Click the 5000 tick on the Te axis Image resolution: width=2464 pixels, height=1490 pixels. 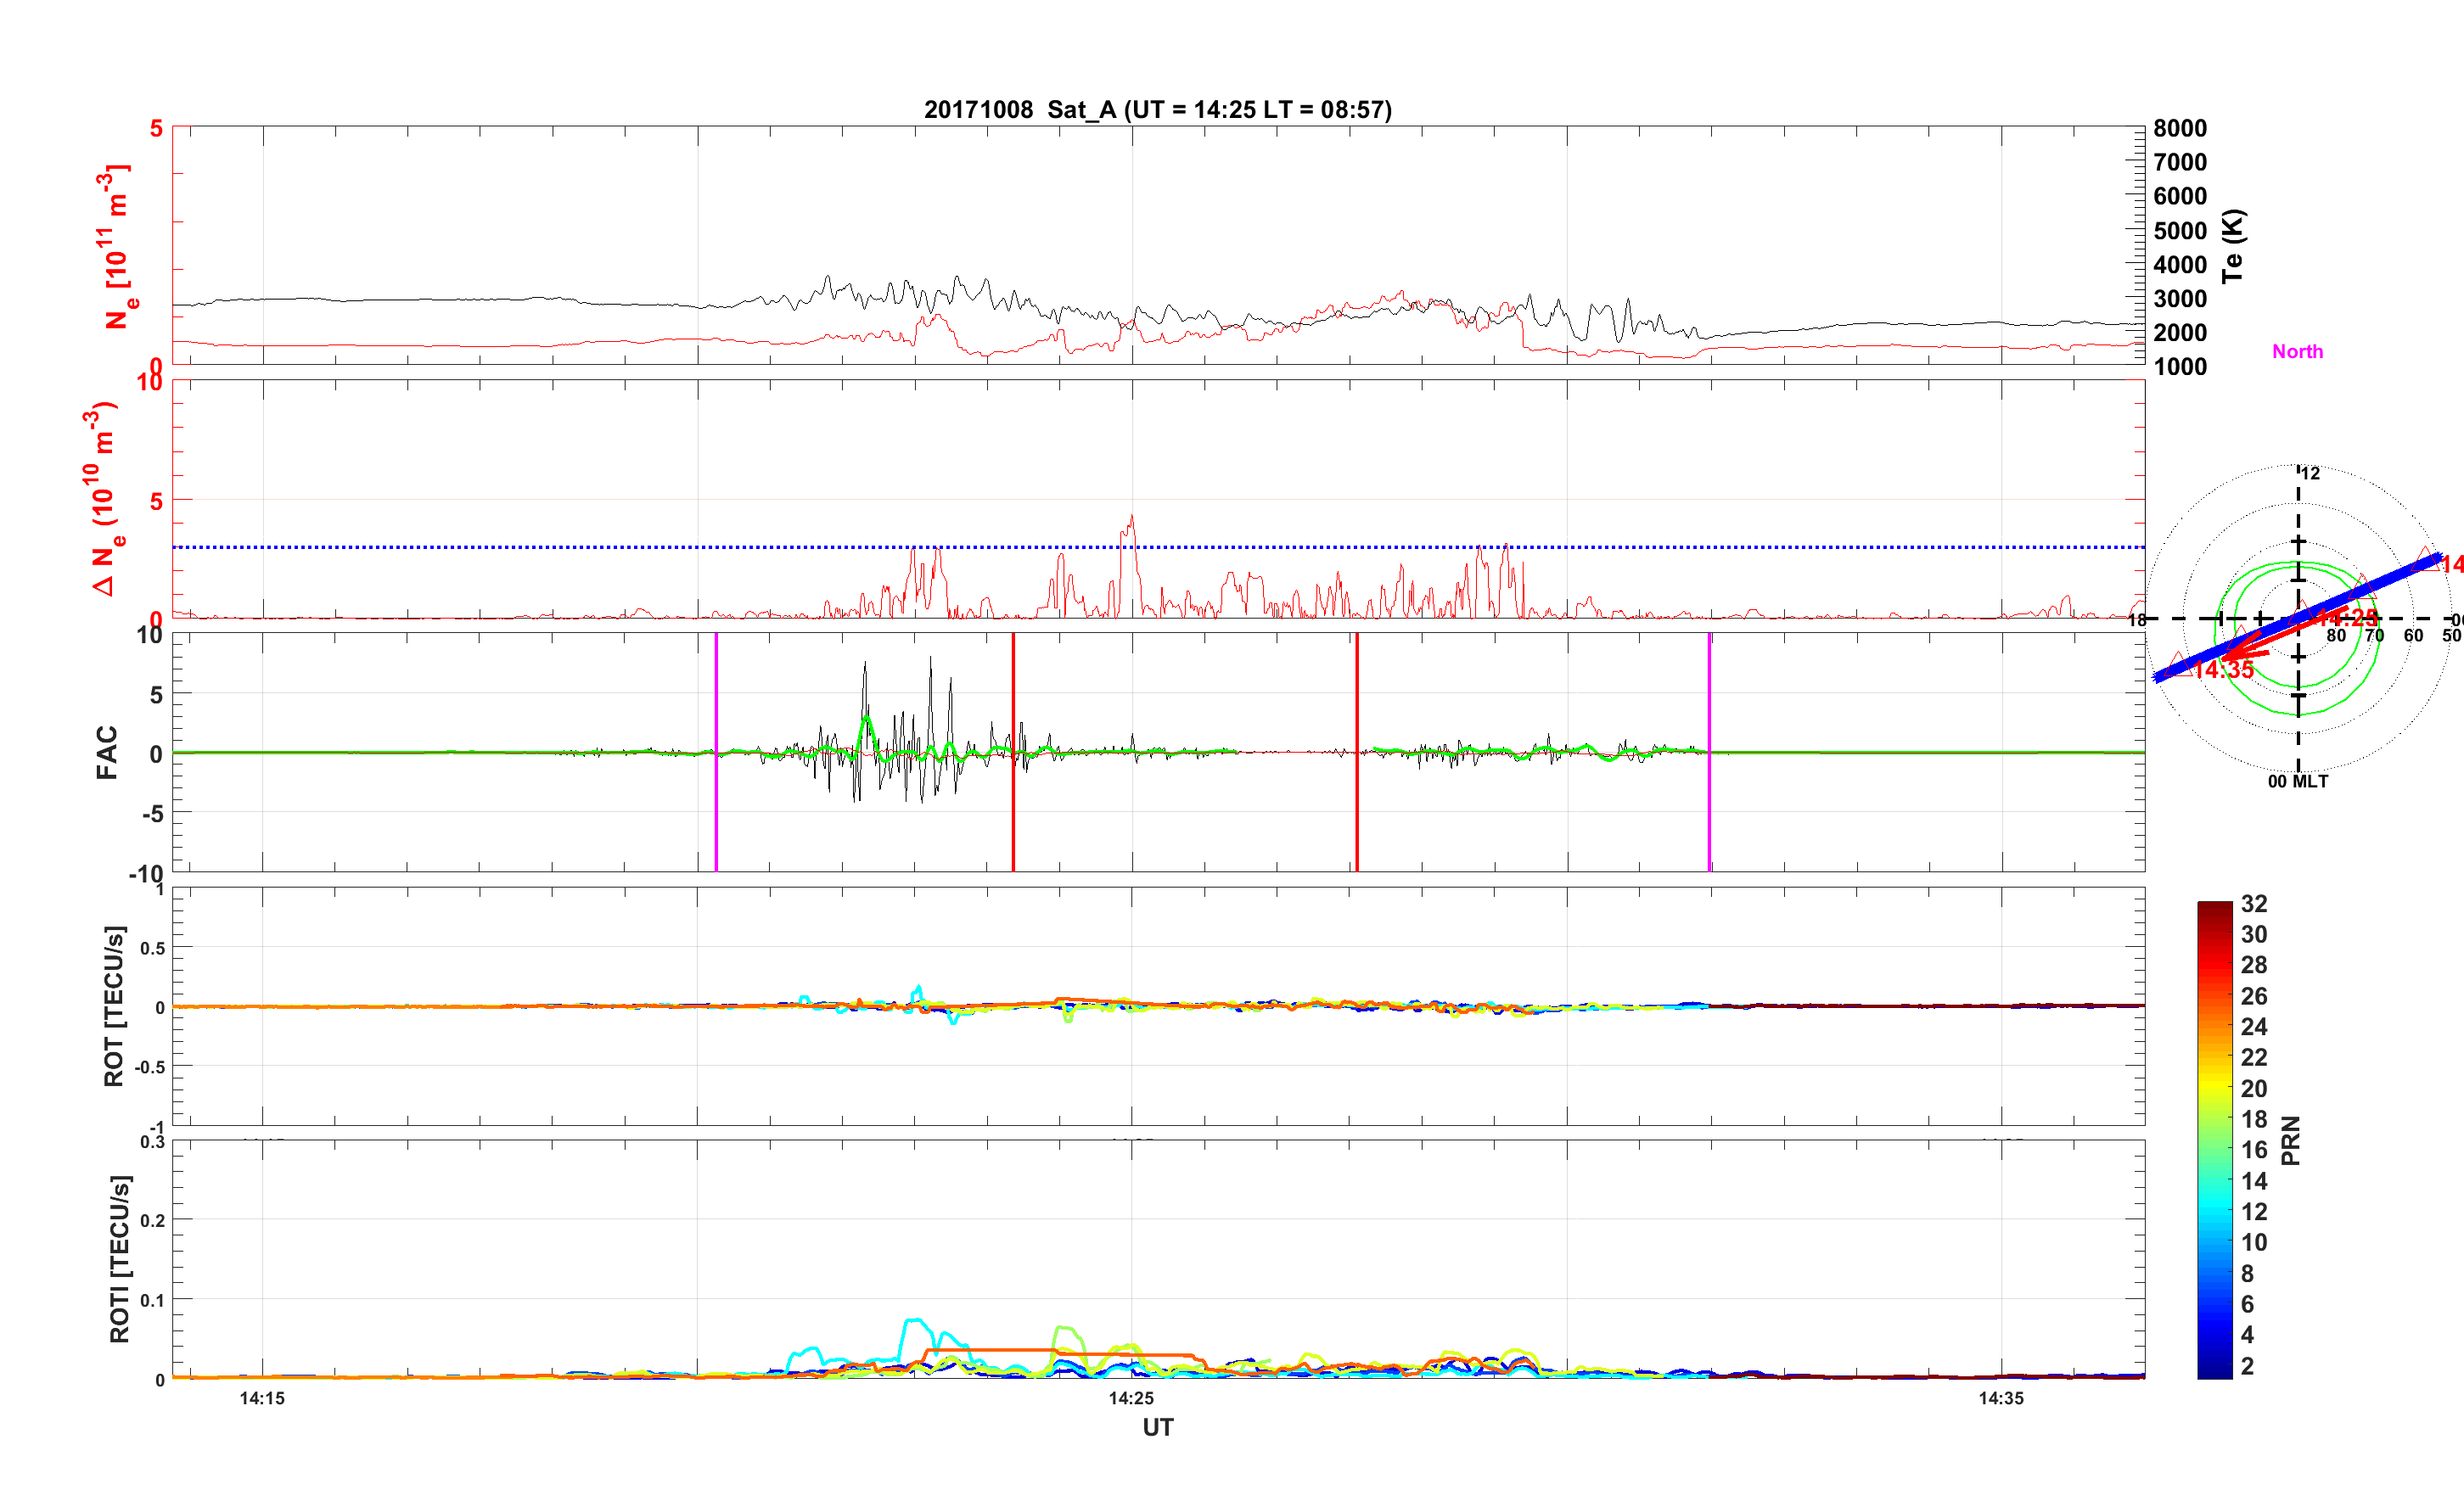pos(2180,231)
